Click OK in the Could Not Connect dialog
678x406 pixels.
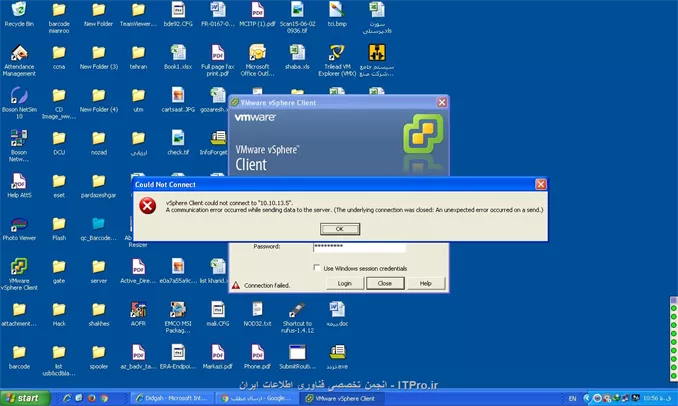340,229
